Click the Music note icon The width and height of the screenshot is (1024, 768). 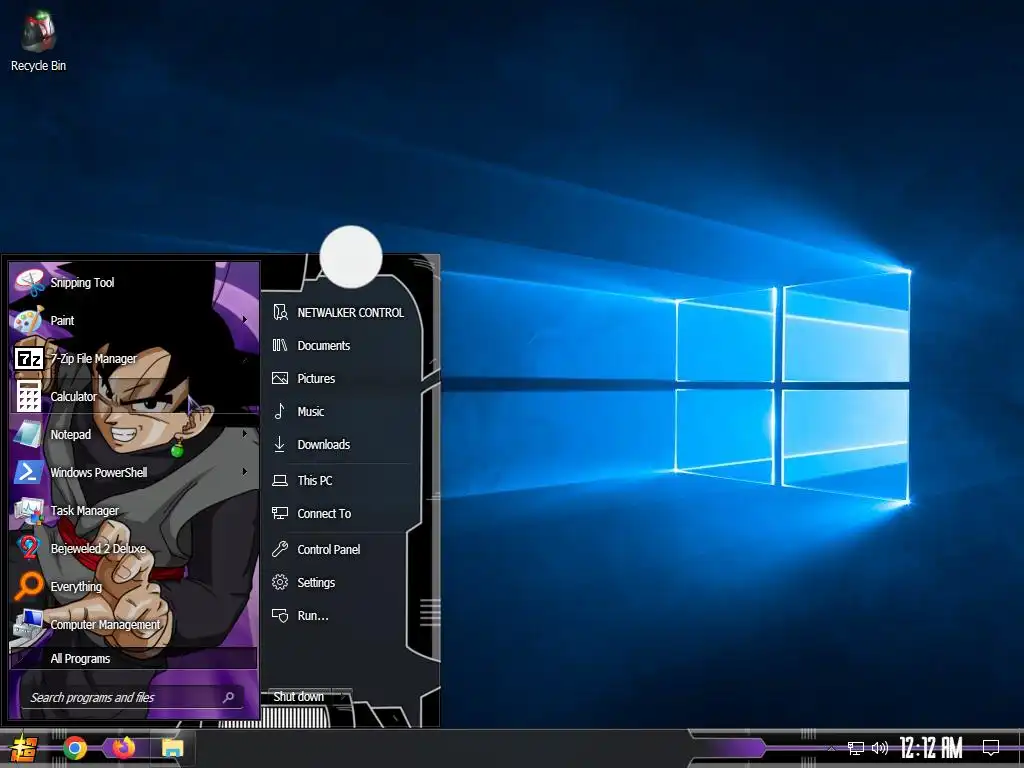pos(280,411)
